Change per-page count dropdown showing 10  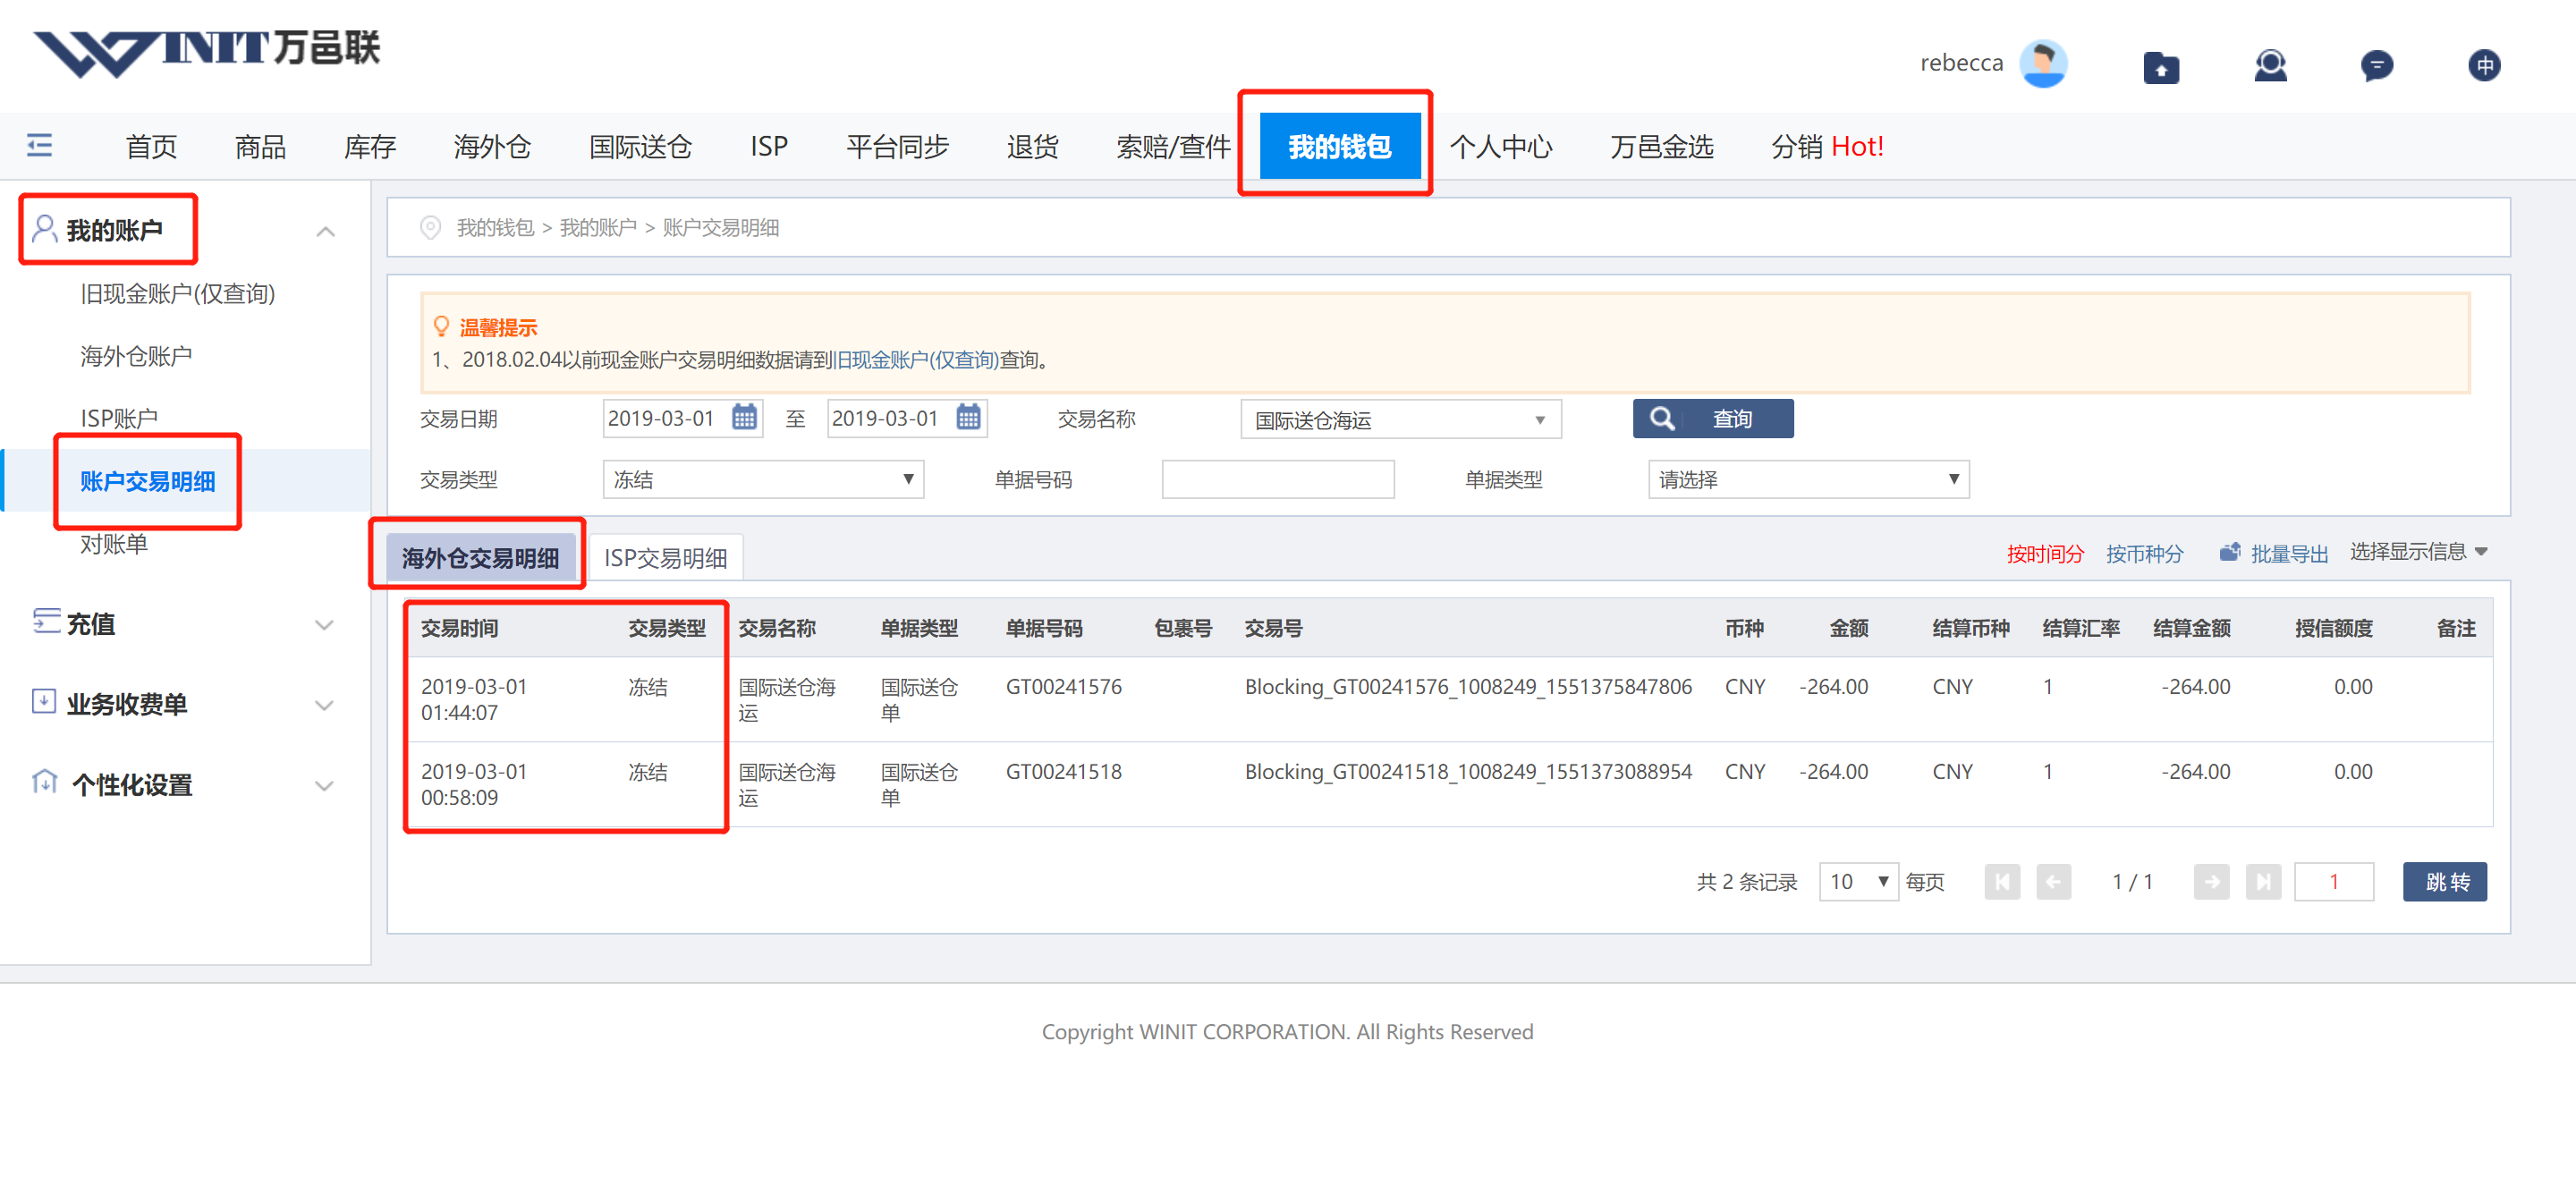(x=1858, y=881)
